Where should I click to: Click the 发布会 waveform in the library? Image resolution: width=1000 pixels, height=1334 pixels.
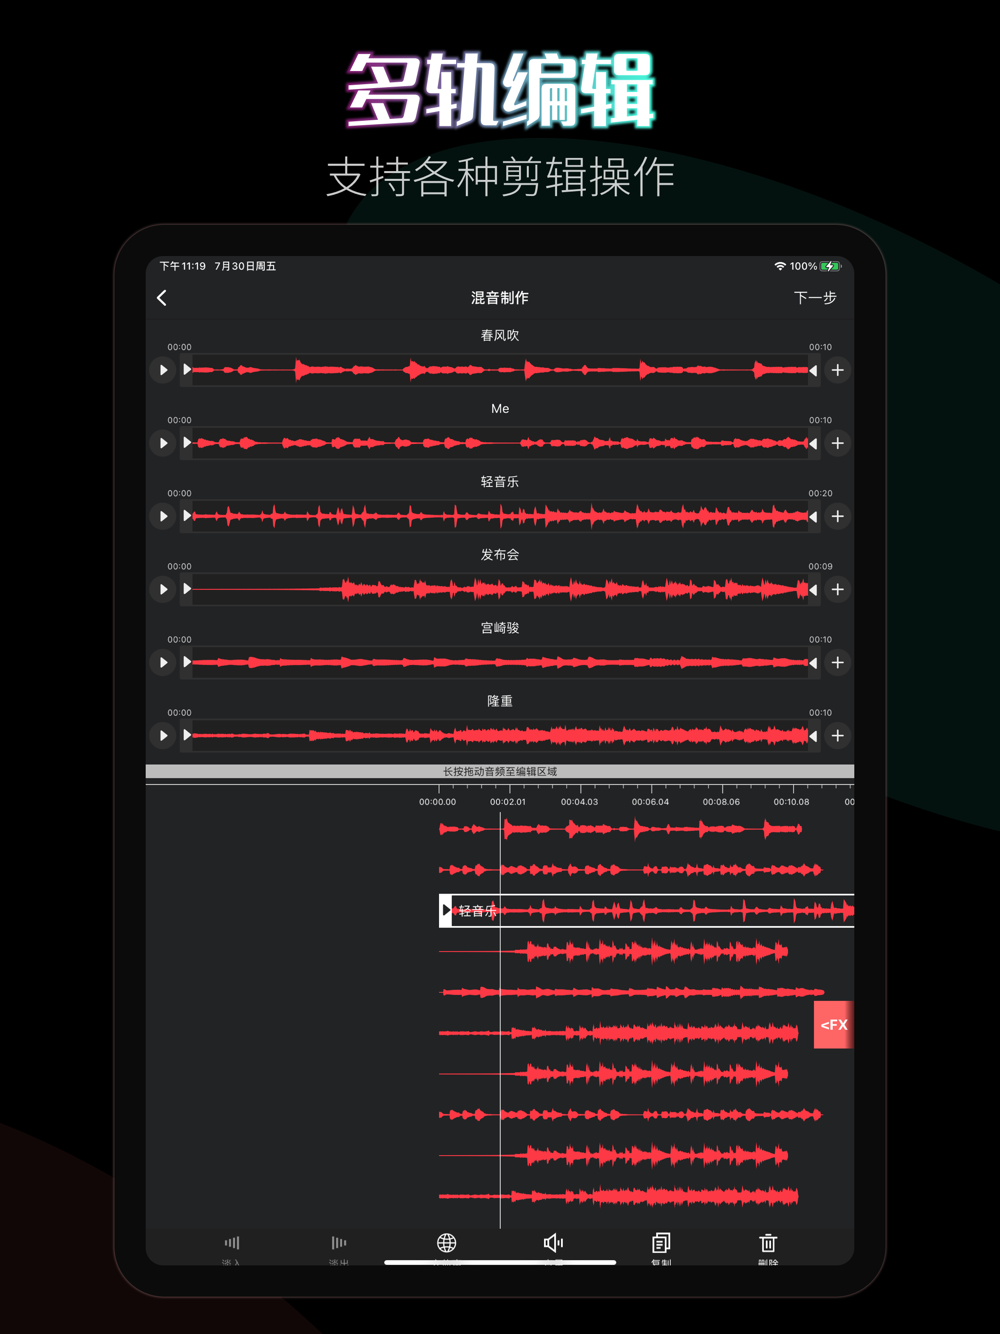[500, 589]
